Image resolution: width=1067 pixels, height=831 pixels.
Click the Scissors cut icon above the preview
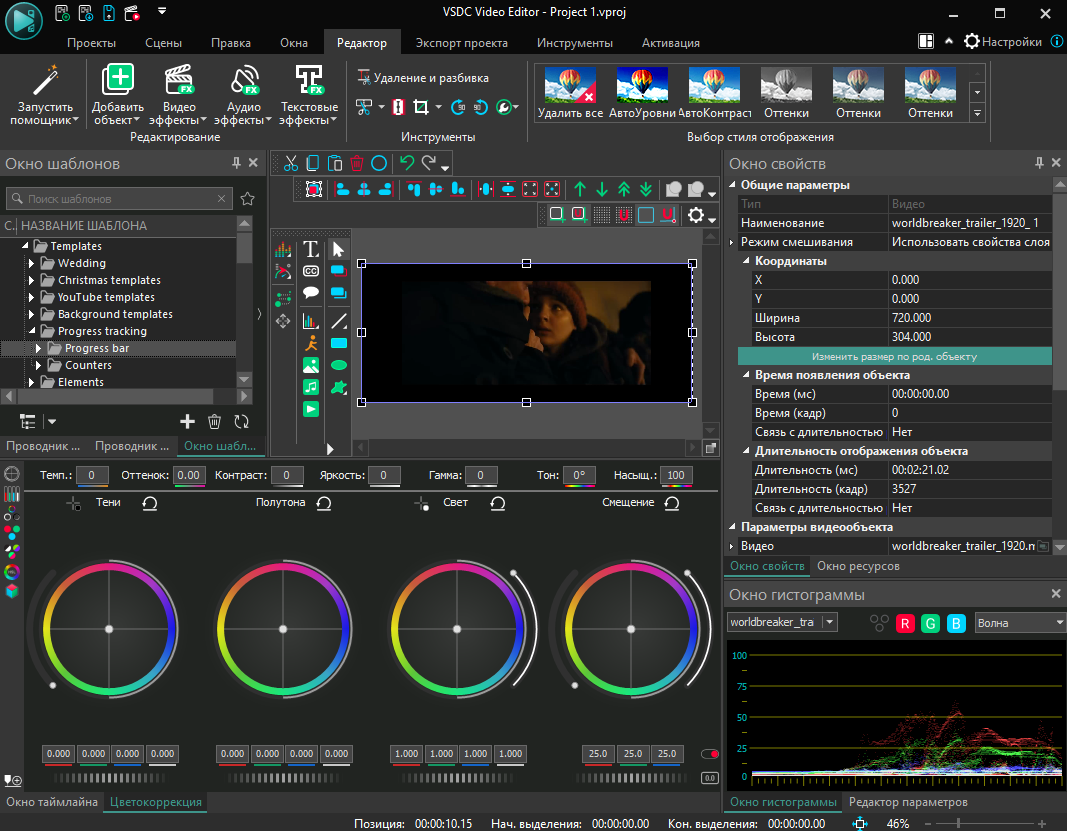(290, 165)
